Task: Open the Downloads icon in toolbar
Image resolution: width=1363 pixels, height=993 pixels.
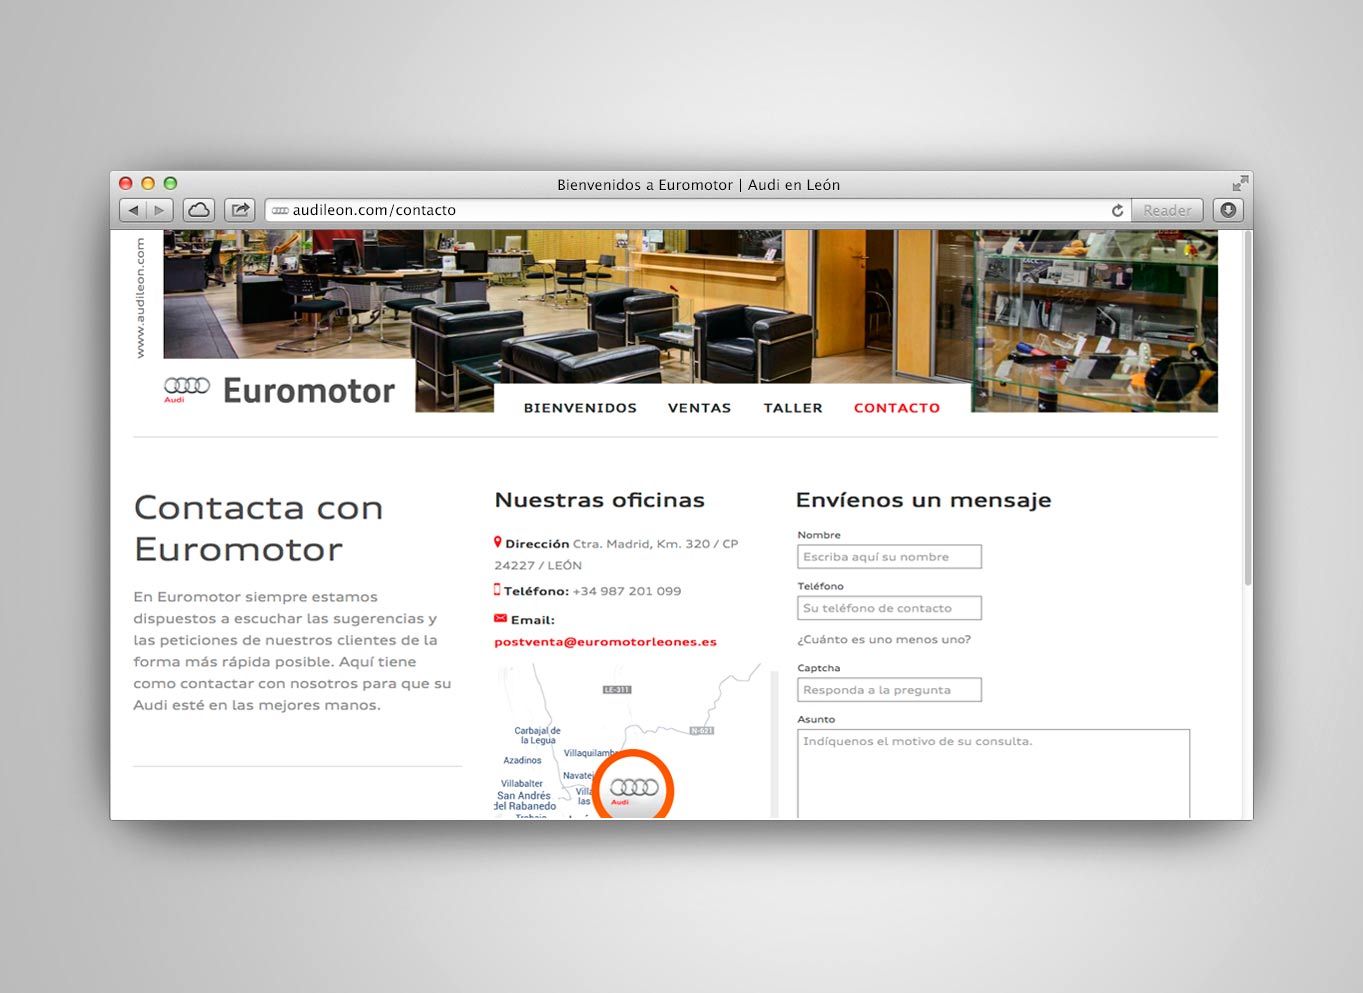Action: (1228, 210)
